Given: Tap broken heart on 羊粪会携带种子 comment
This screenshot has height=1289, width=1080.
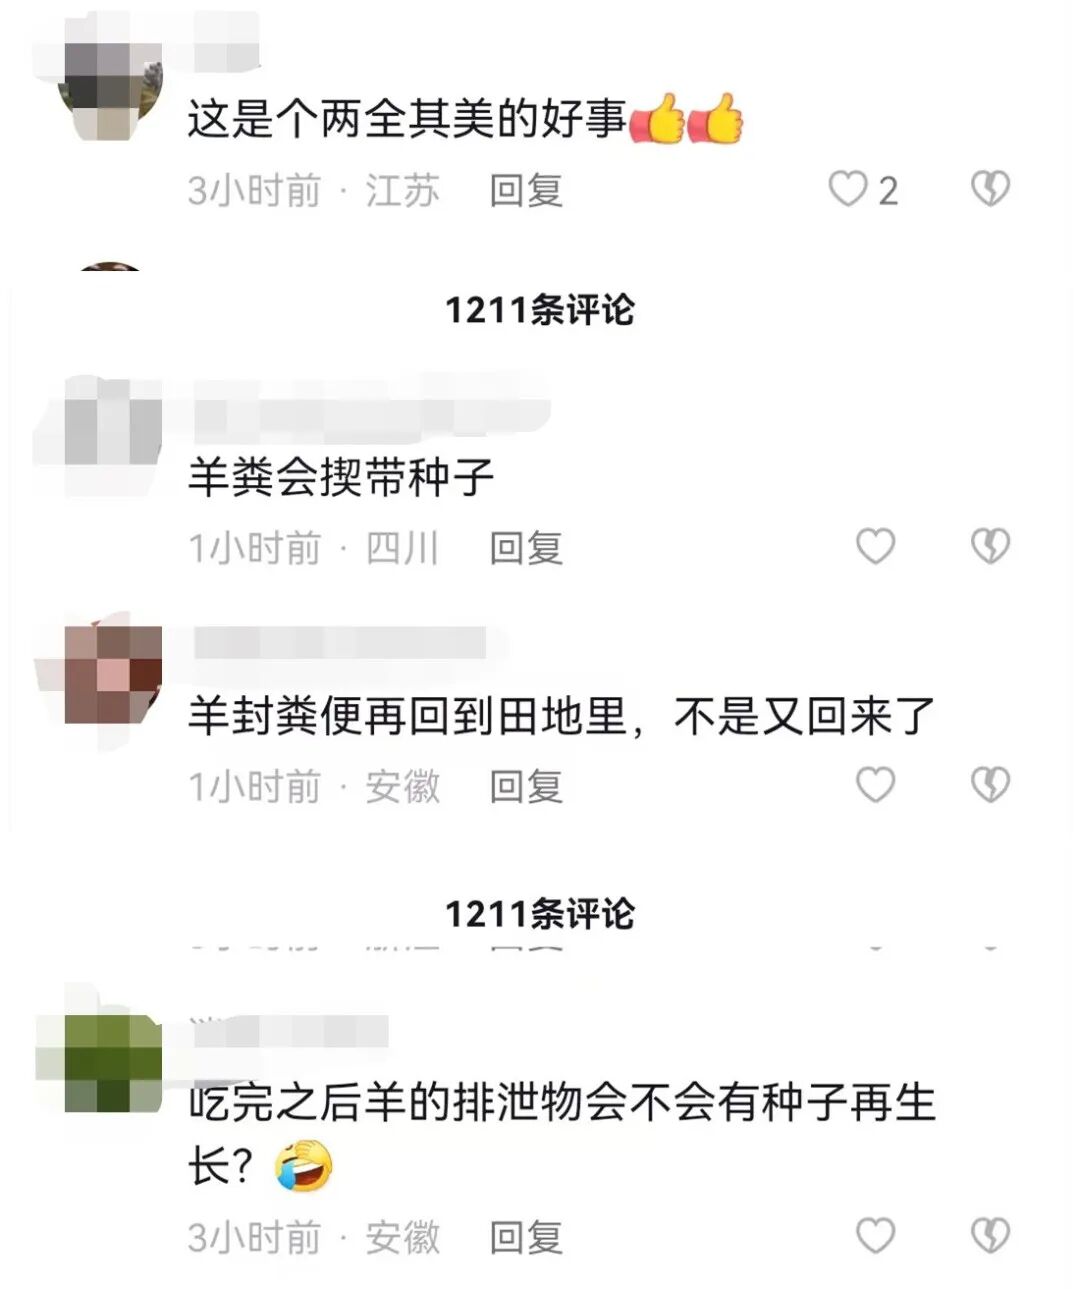Looking at the screenshot, I should [990, 546].
